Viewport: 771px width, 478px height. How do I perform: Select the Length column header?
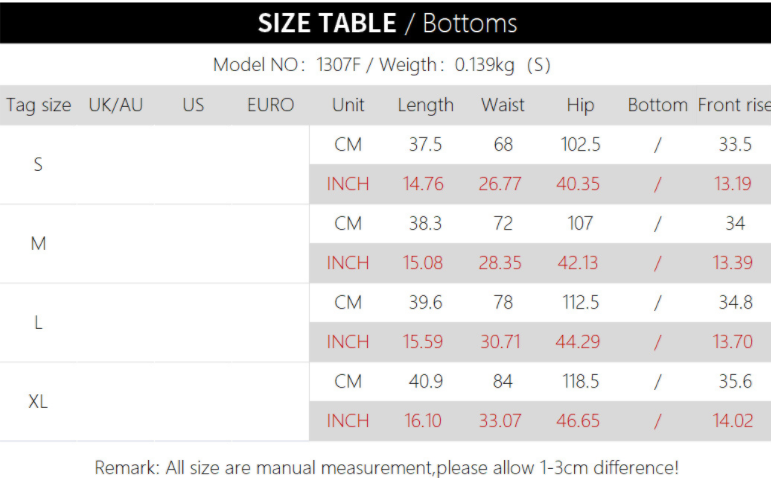[425, 105]
